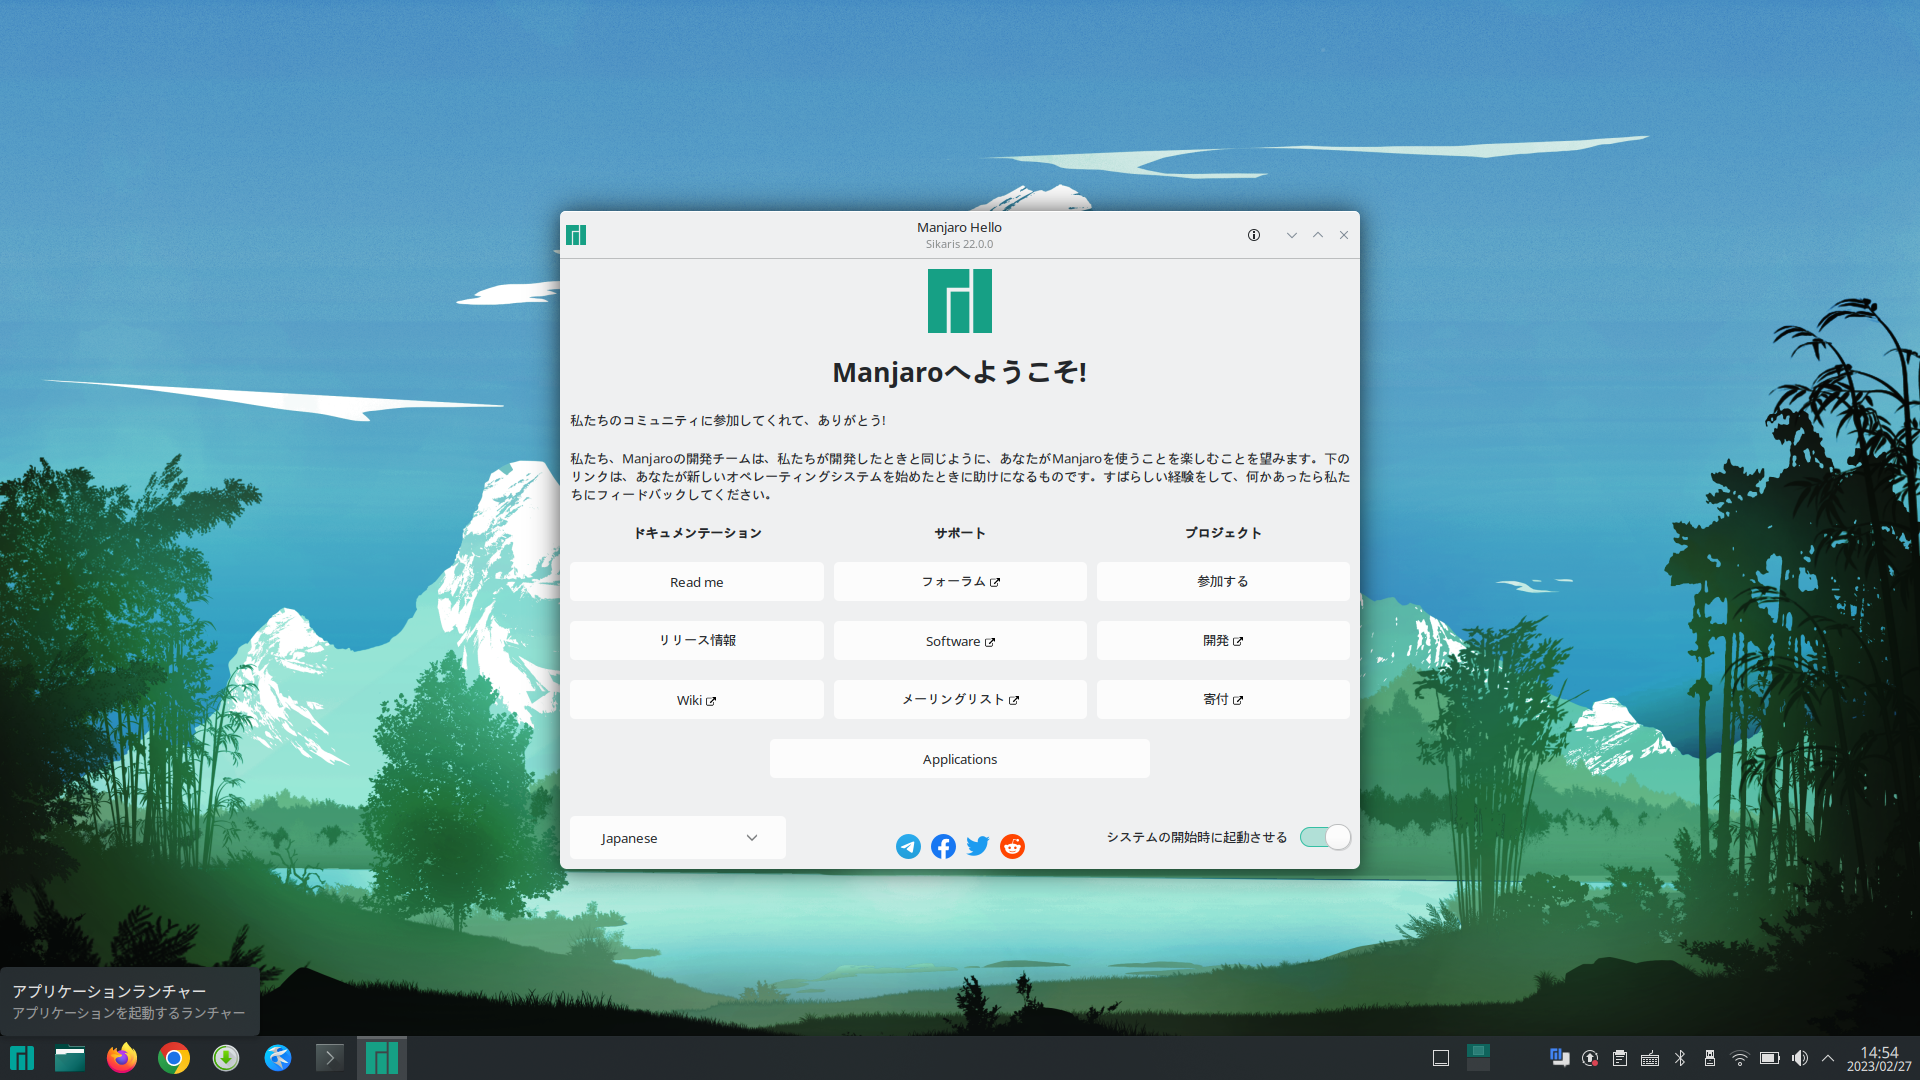Click the info icon in the title bar

[1253, 235]
